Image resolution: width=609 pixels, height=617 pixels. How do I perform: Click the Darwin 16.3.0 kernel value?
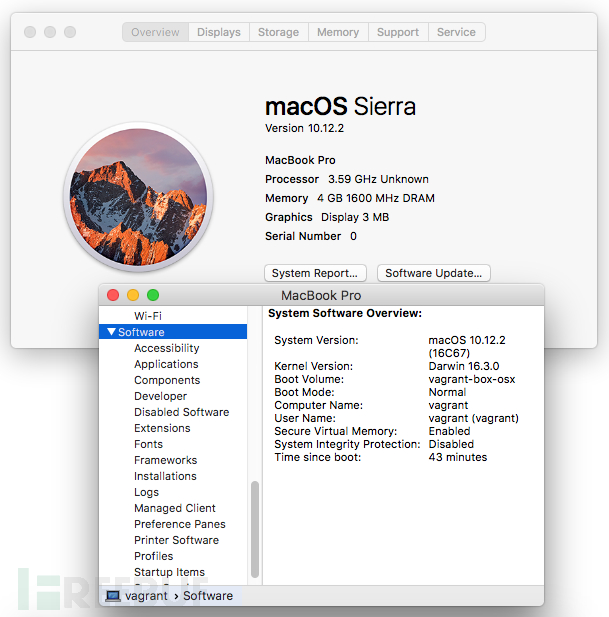[x=464, y=366]
